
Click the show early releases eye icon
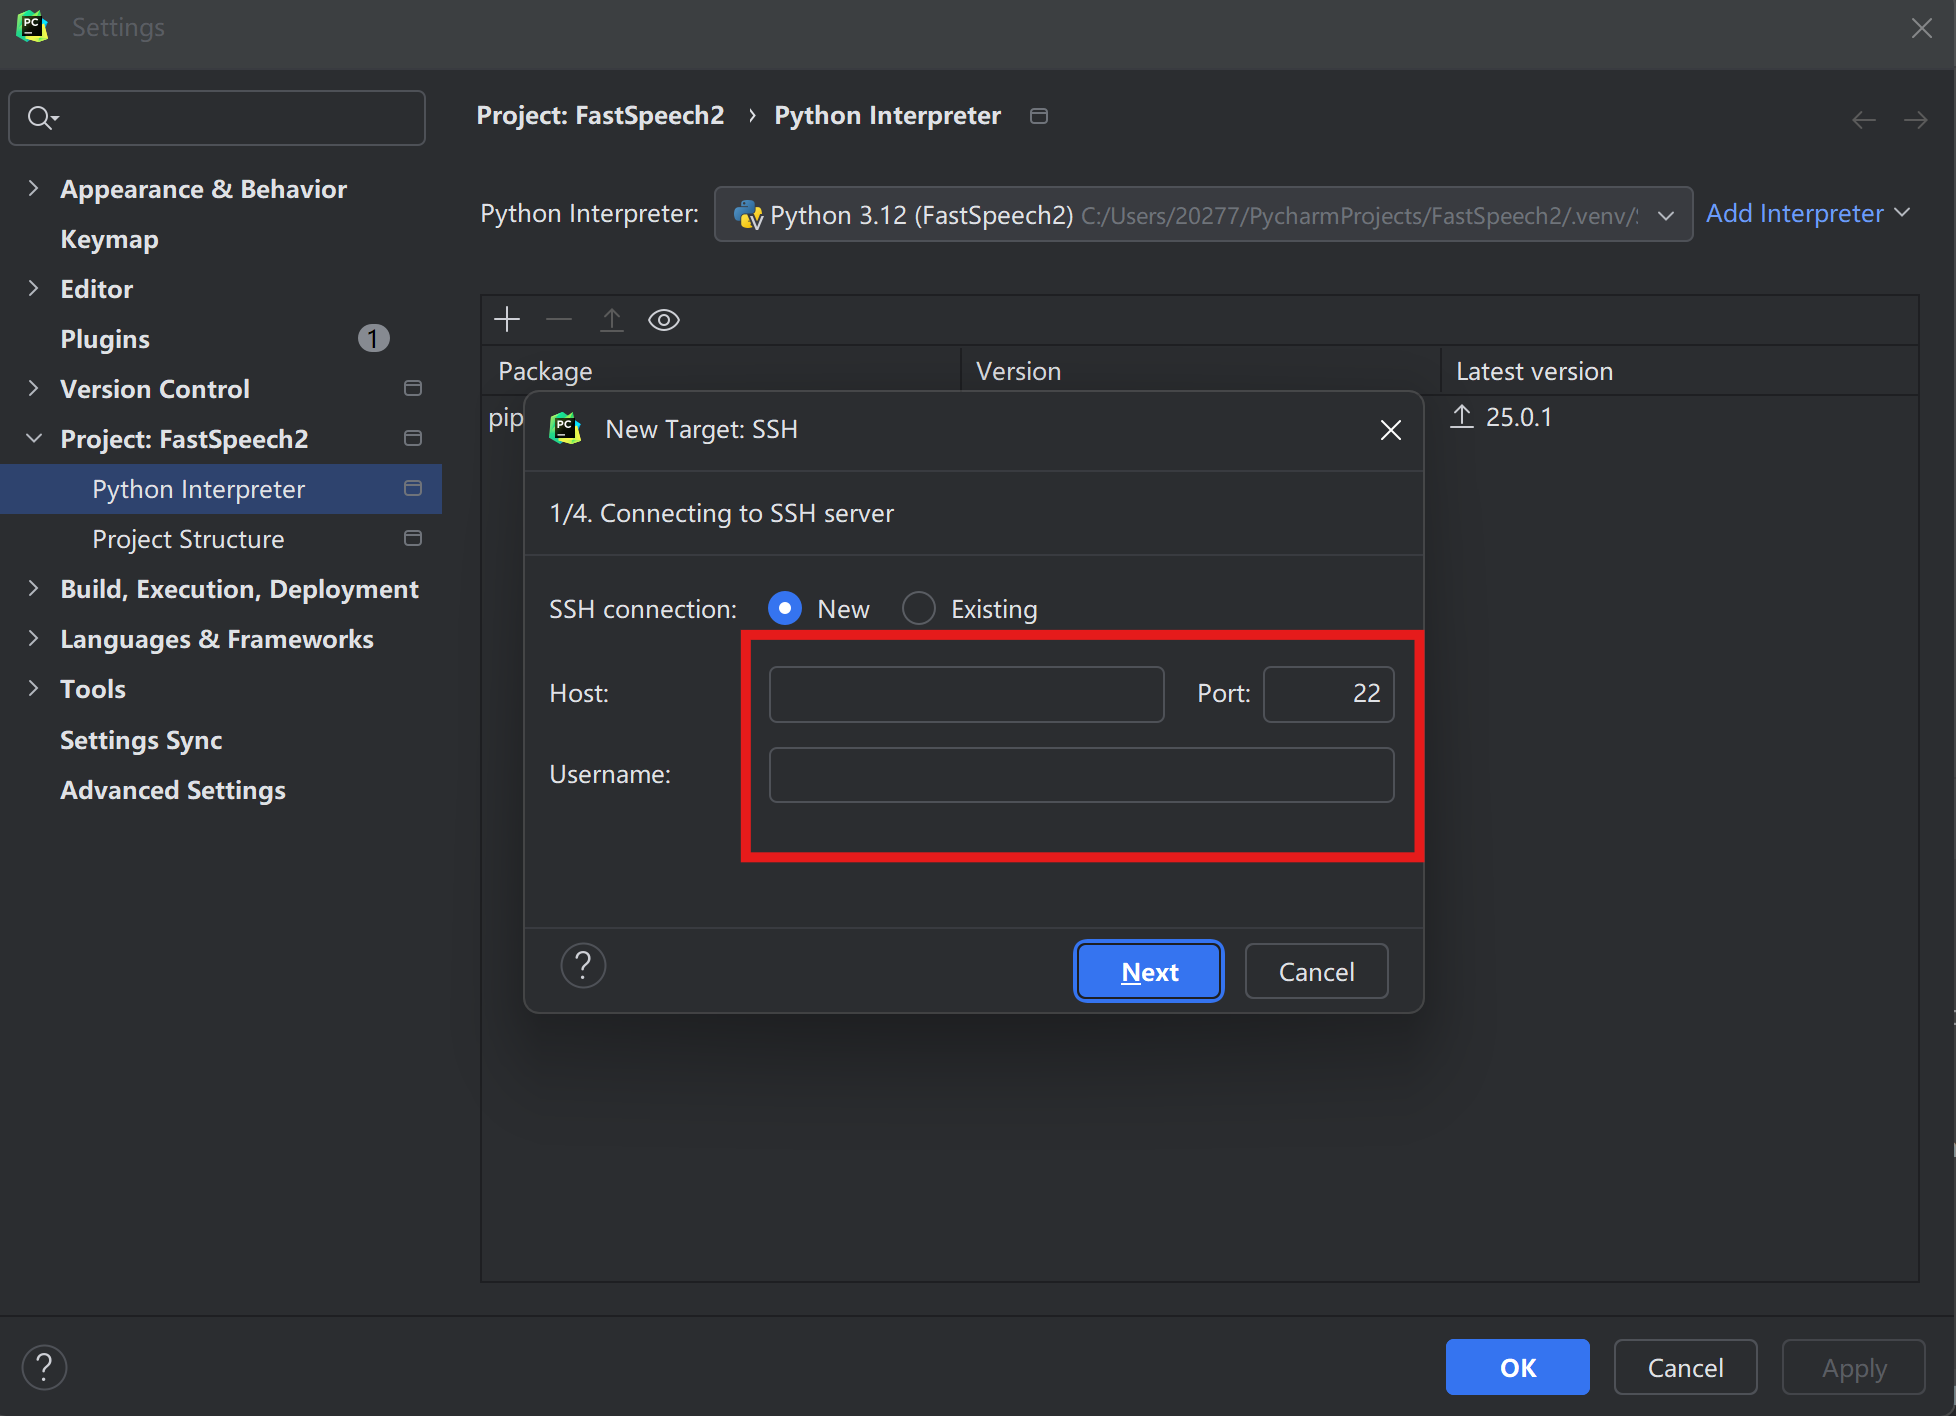(664, 320)
